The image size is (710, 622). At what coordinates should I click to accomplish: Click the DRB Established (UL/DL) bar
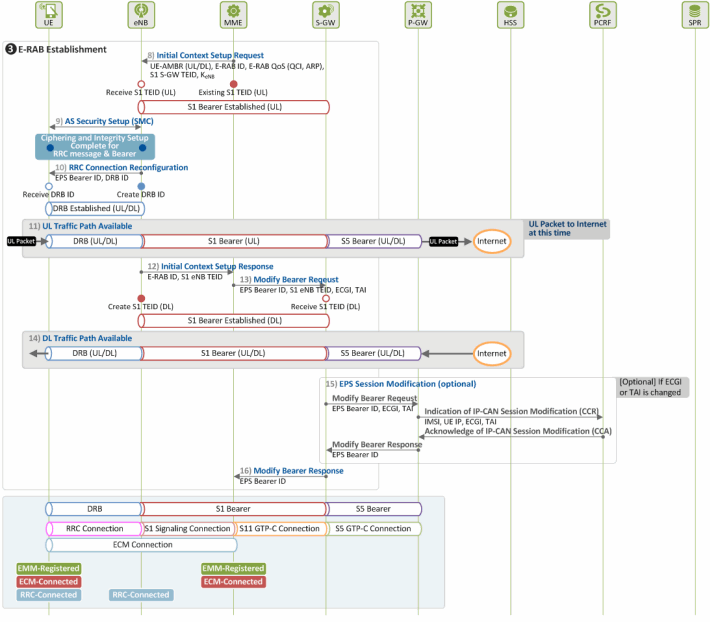coord(95,209)
